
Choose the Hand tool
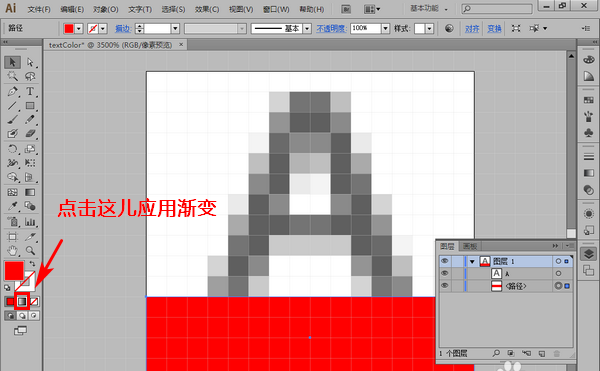click(x=12, y=251)
